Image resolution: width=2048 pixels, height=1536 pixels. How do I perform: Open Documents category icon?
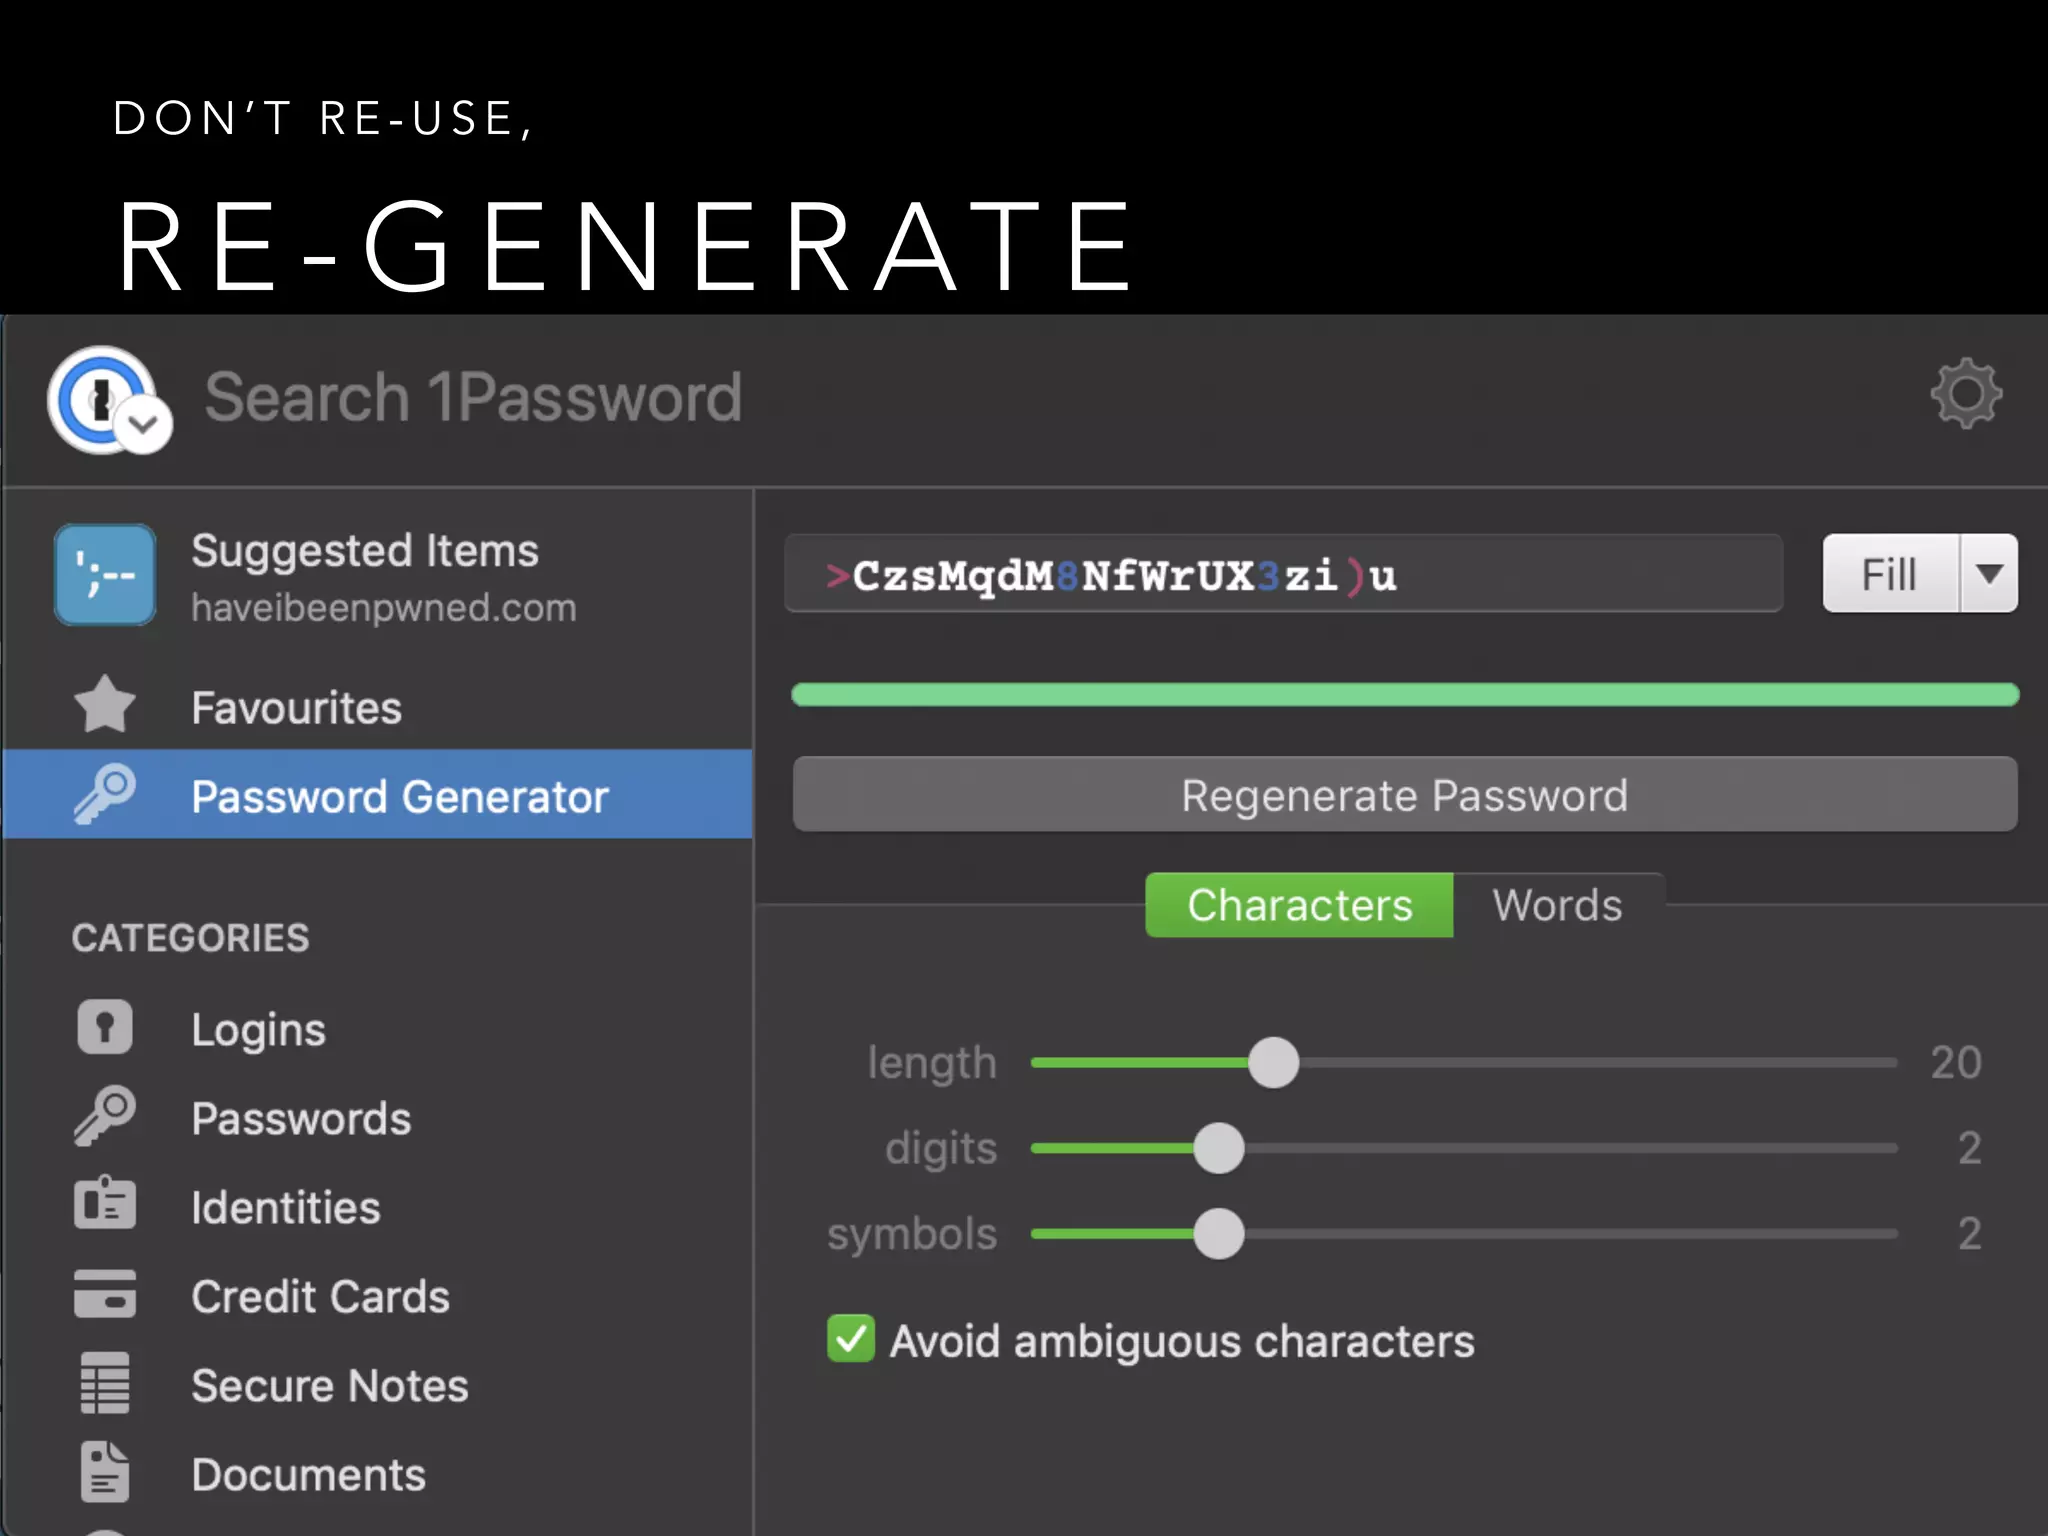(x=105, y=1472)
